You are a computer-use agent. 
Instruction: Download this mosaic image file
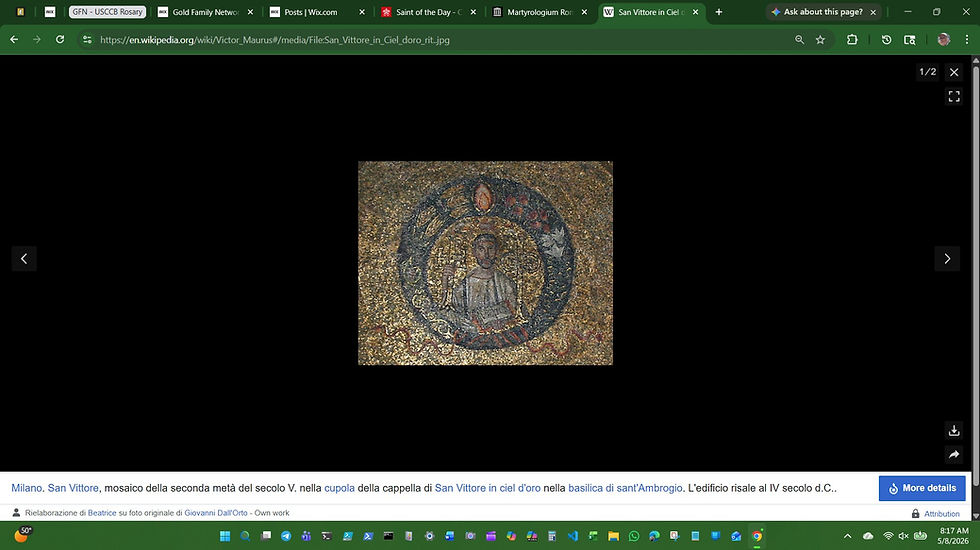point(954,431)
